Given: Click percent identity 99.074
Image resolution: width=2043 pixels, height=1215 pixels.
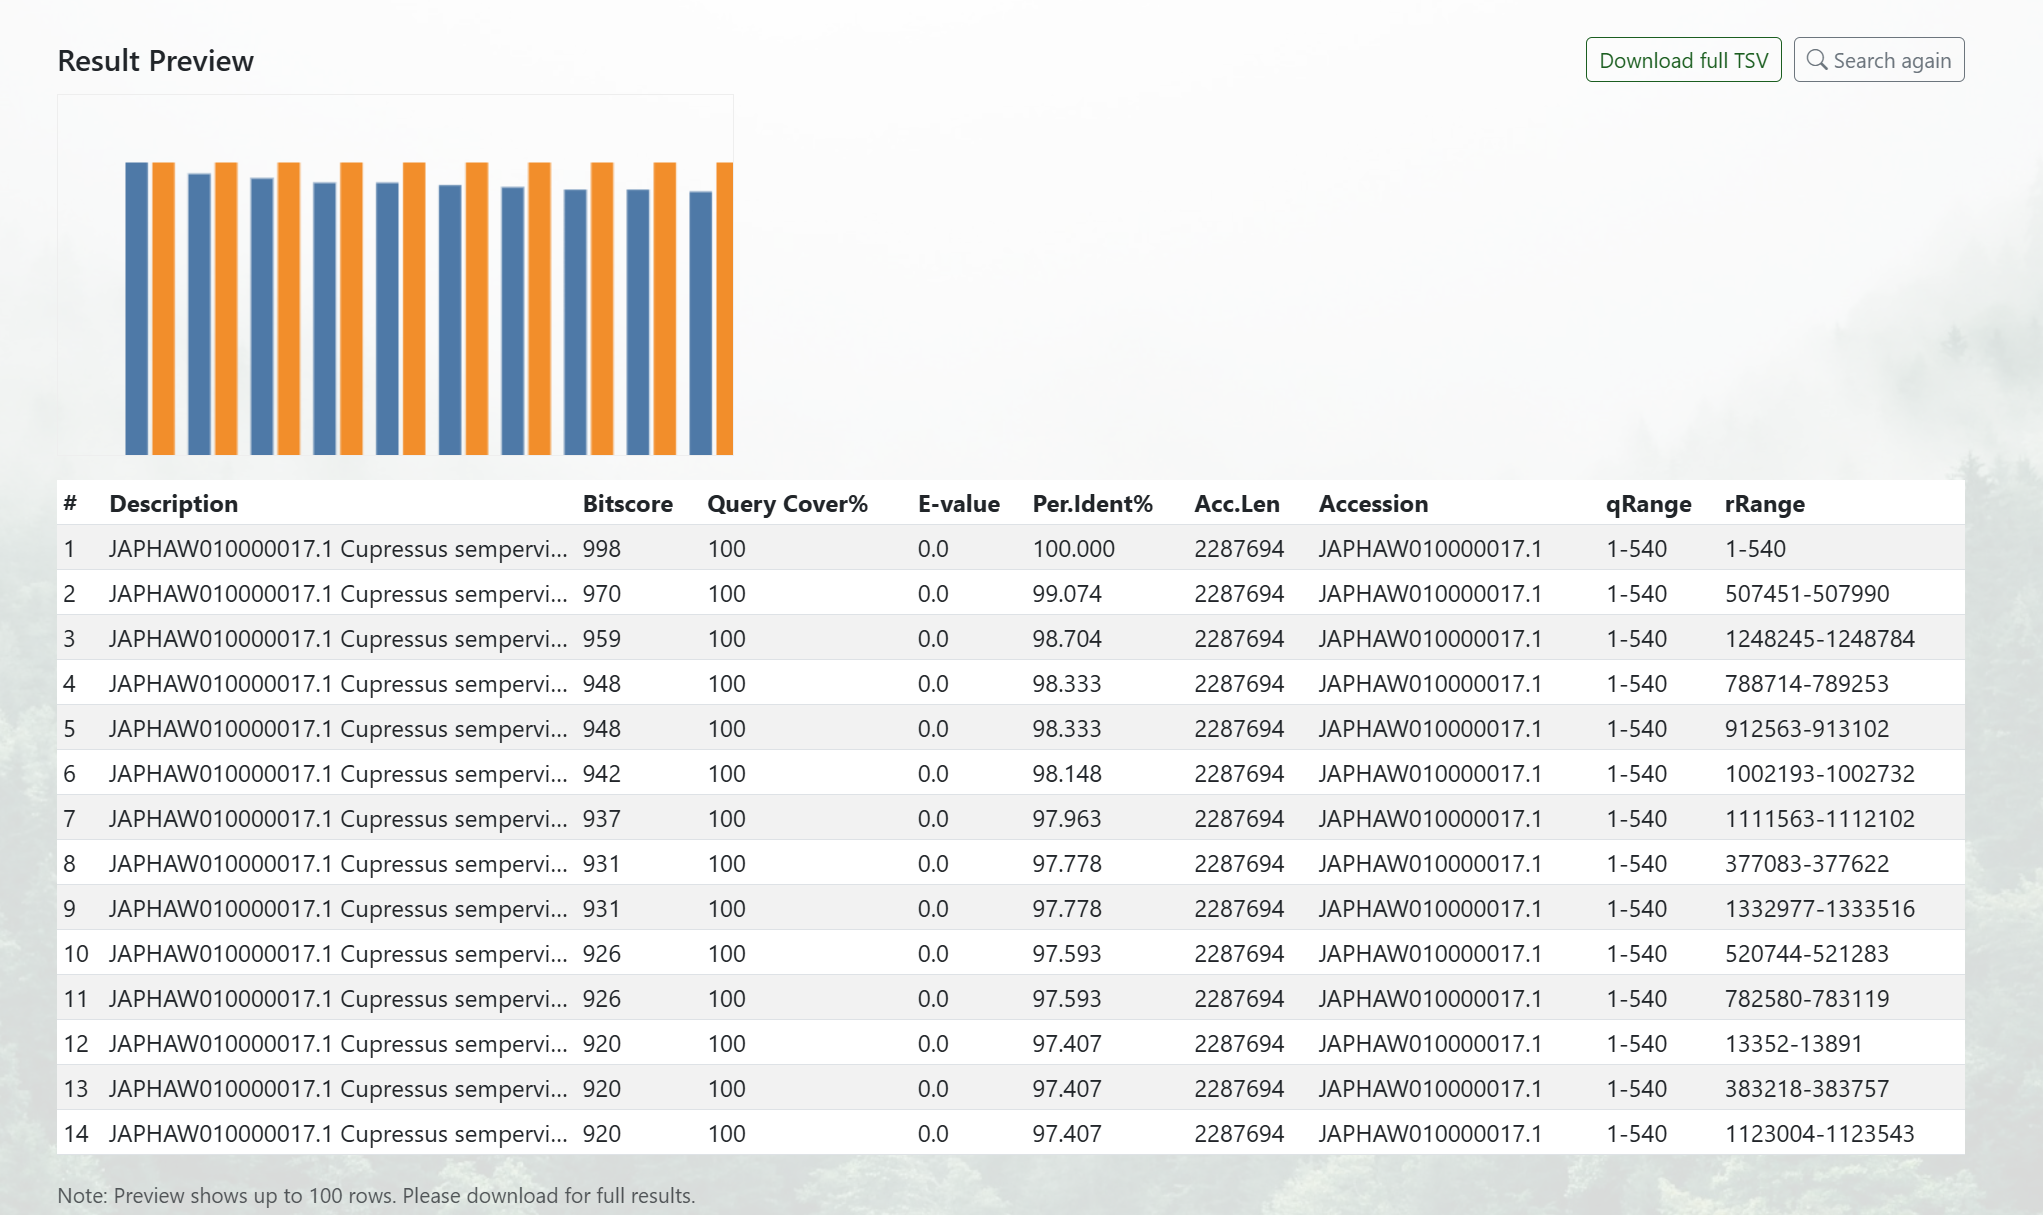Looking at the screenshot, I should (x=1067, y=594).
